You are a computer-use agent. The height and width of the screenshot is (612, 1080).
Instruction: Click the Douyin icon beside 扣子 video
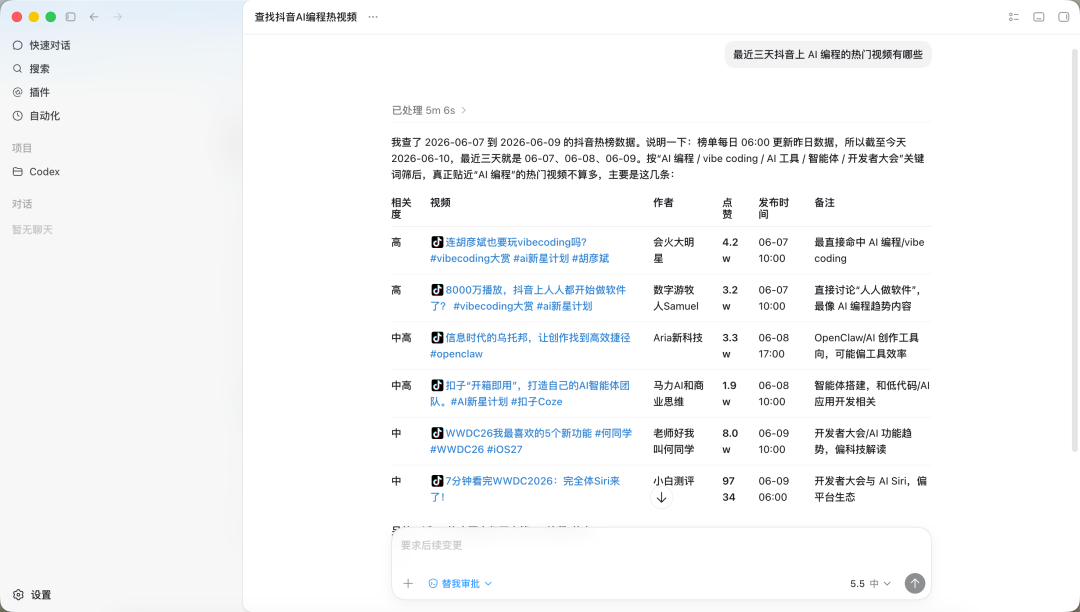(437, 386)
